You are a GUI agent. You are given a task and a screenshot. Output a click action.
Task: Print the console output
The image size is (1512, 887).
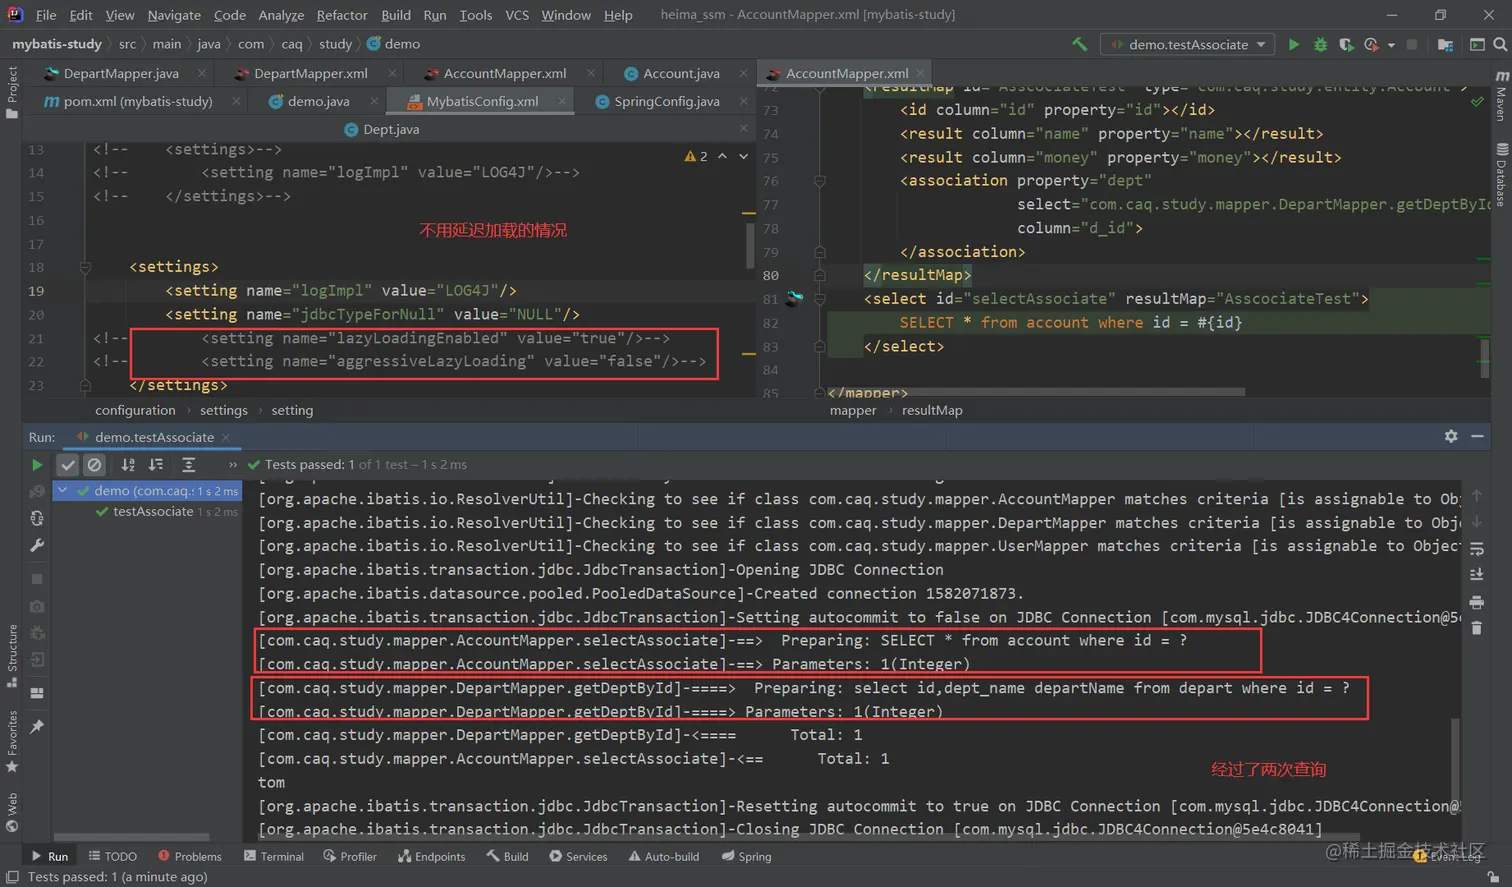pos(1477,602)
